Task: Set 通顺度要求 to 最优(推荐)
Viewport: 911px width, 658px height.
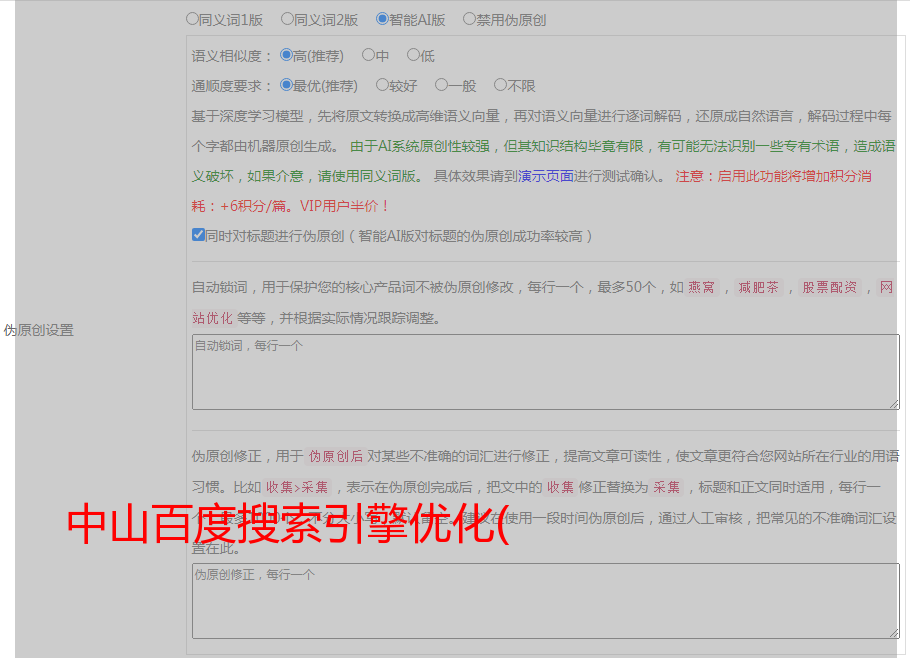Action: (x=286, y=85)
